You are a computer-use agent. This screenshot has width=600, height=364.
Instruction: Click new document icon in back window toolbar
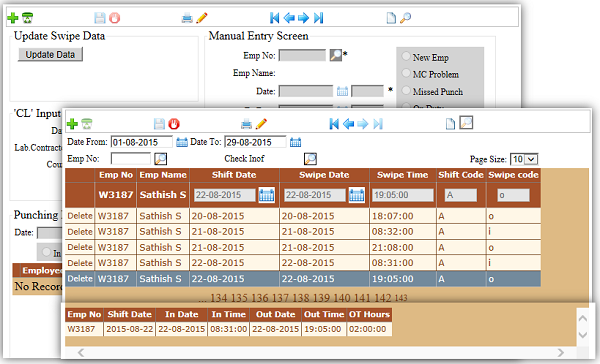[x=391, y=18]
